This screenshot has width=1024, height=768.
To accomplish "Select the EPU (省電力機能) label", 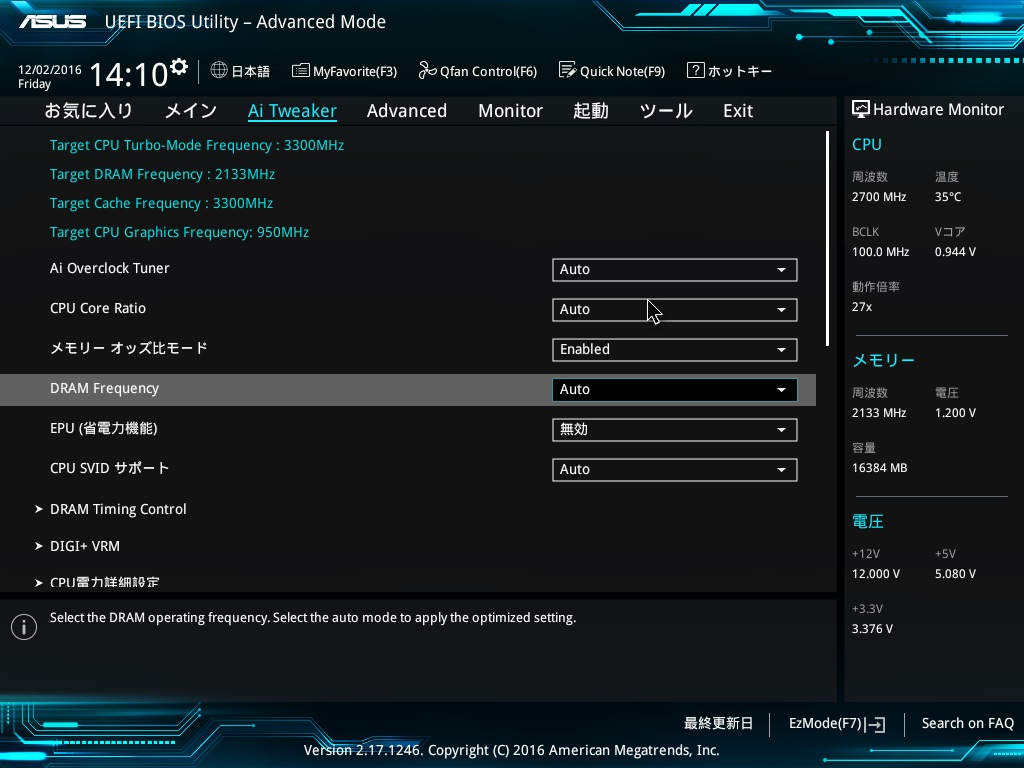I will 104,428.
